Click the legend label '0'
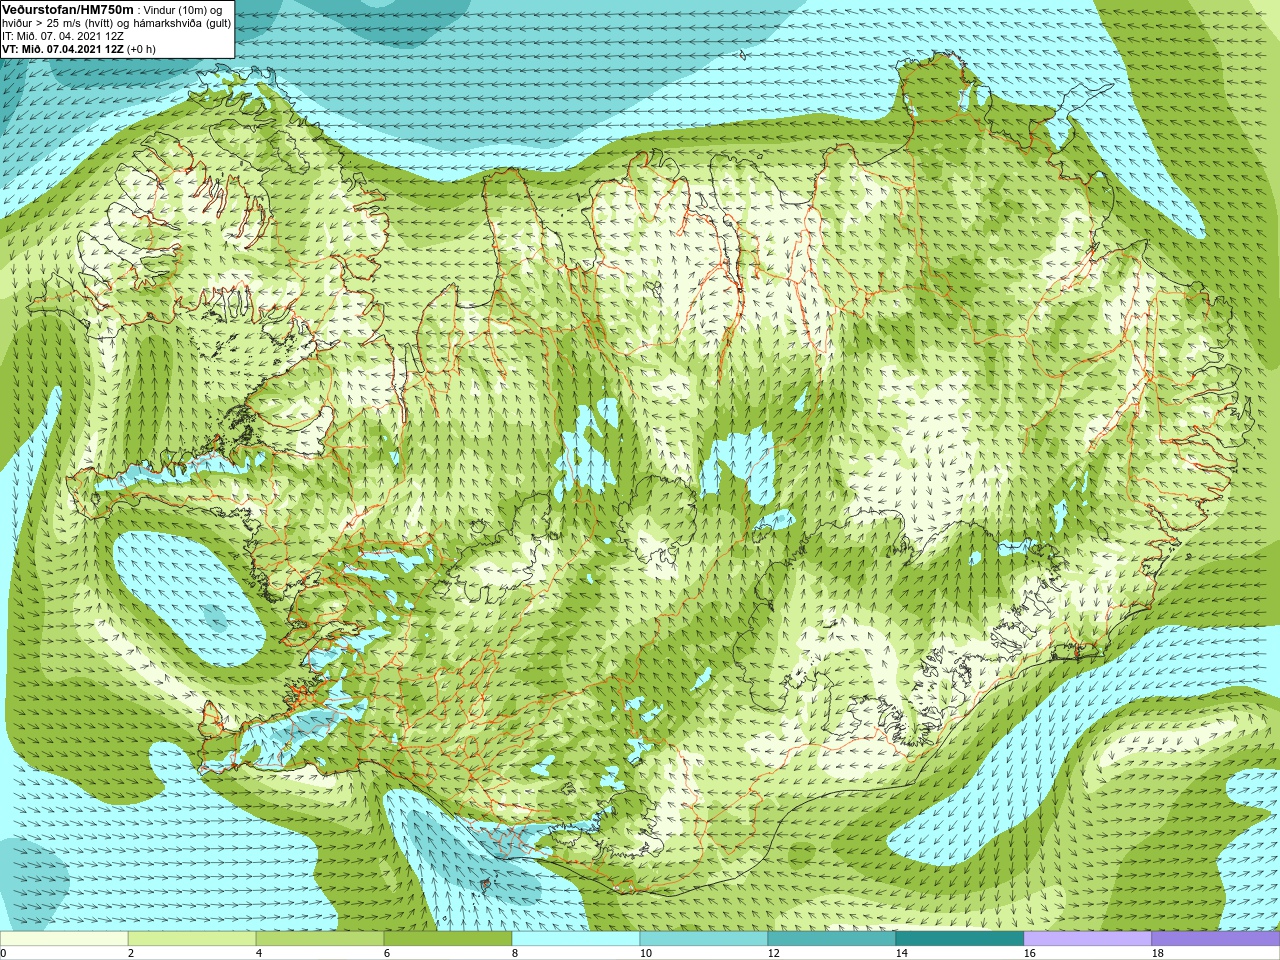 pos(4,954)
